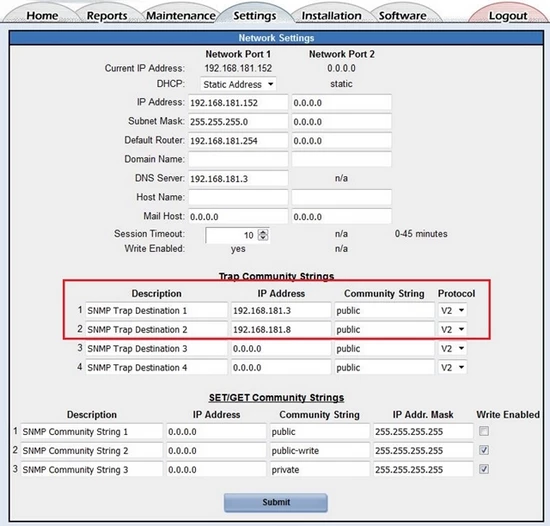Open the Maintenance tab
The height and width of the screenshot is (526, 550).
181,16
